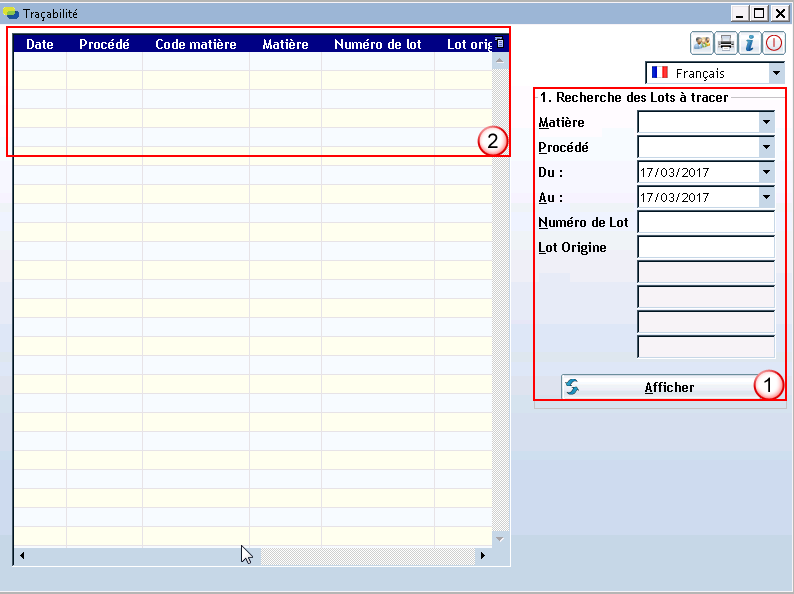Sort by the Procédé column header
The height and width of the screenshot is (594, 794).
104,44
